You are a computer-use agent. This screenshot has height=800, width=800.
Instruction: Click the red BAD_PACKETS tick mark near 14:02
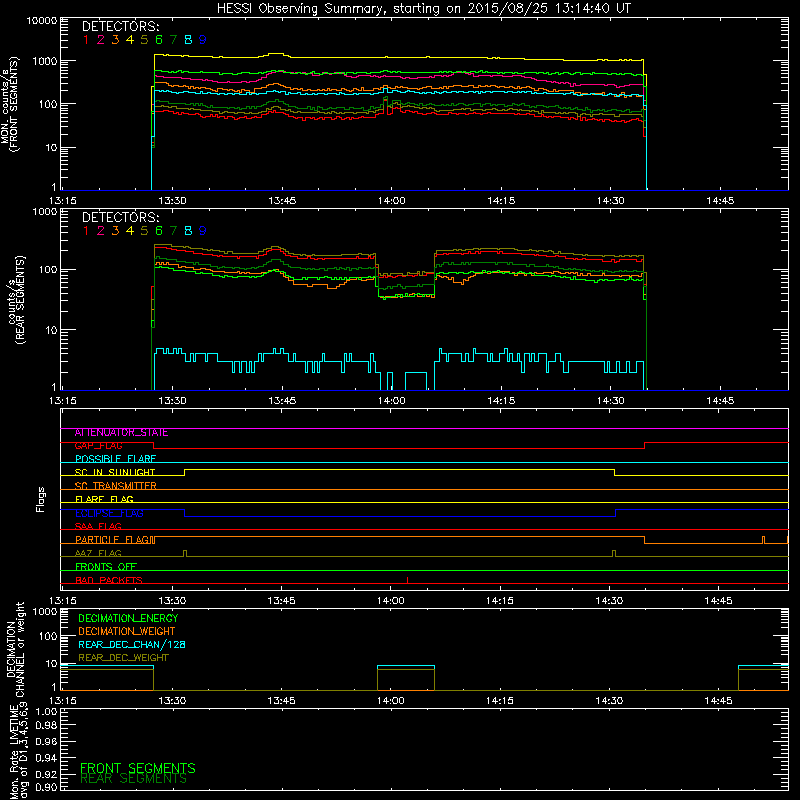coord(407,580)
